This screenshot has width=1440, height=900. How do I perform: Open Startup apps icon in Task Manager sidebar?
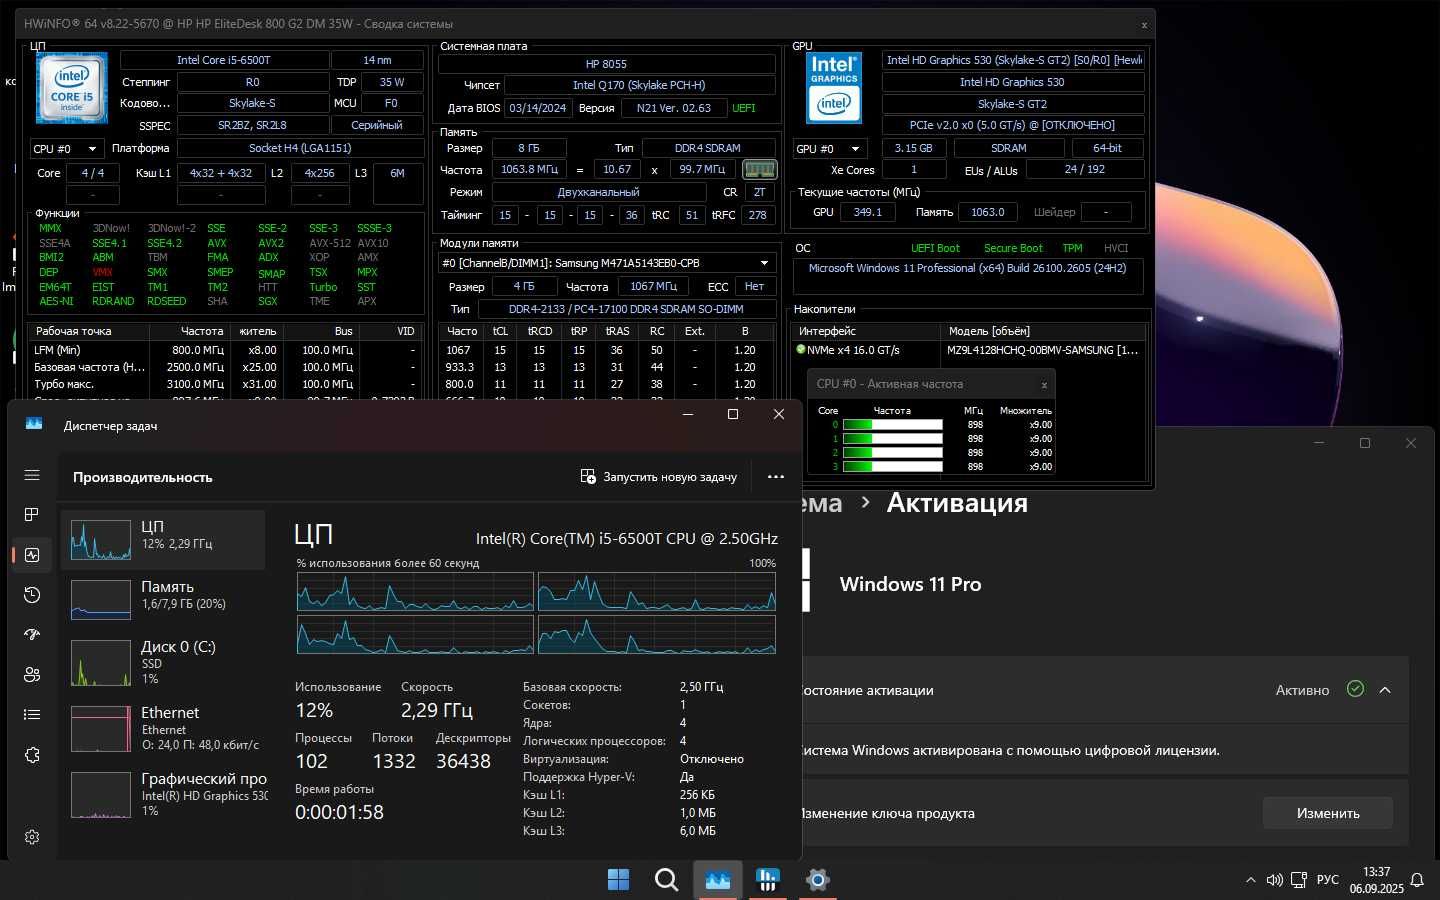click(32, 634)
